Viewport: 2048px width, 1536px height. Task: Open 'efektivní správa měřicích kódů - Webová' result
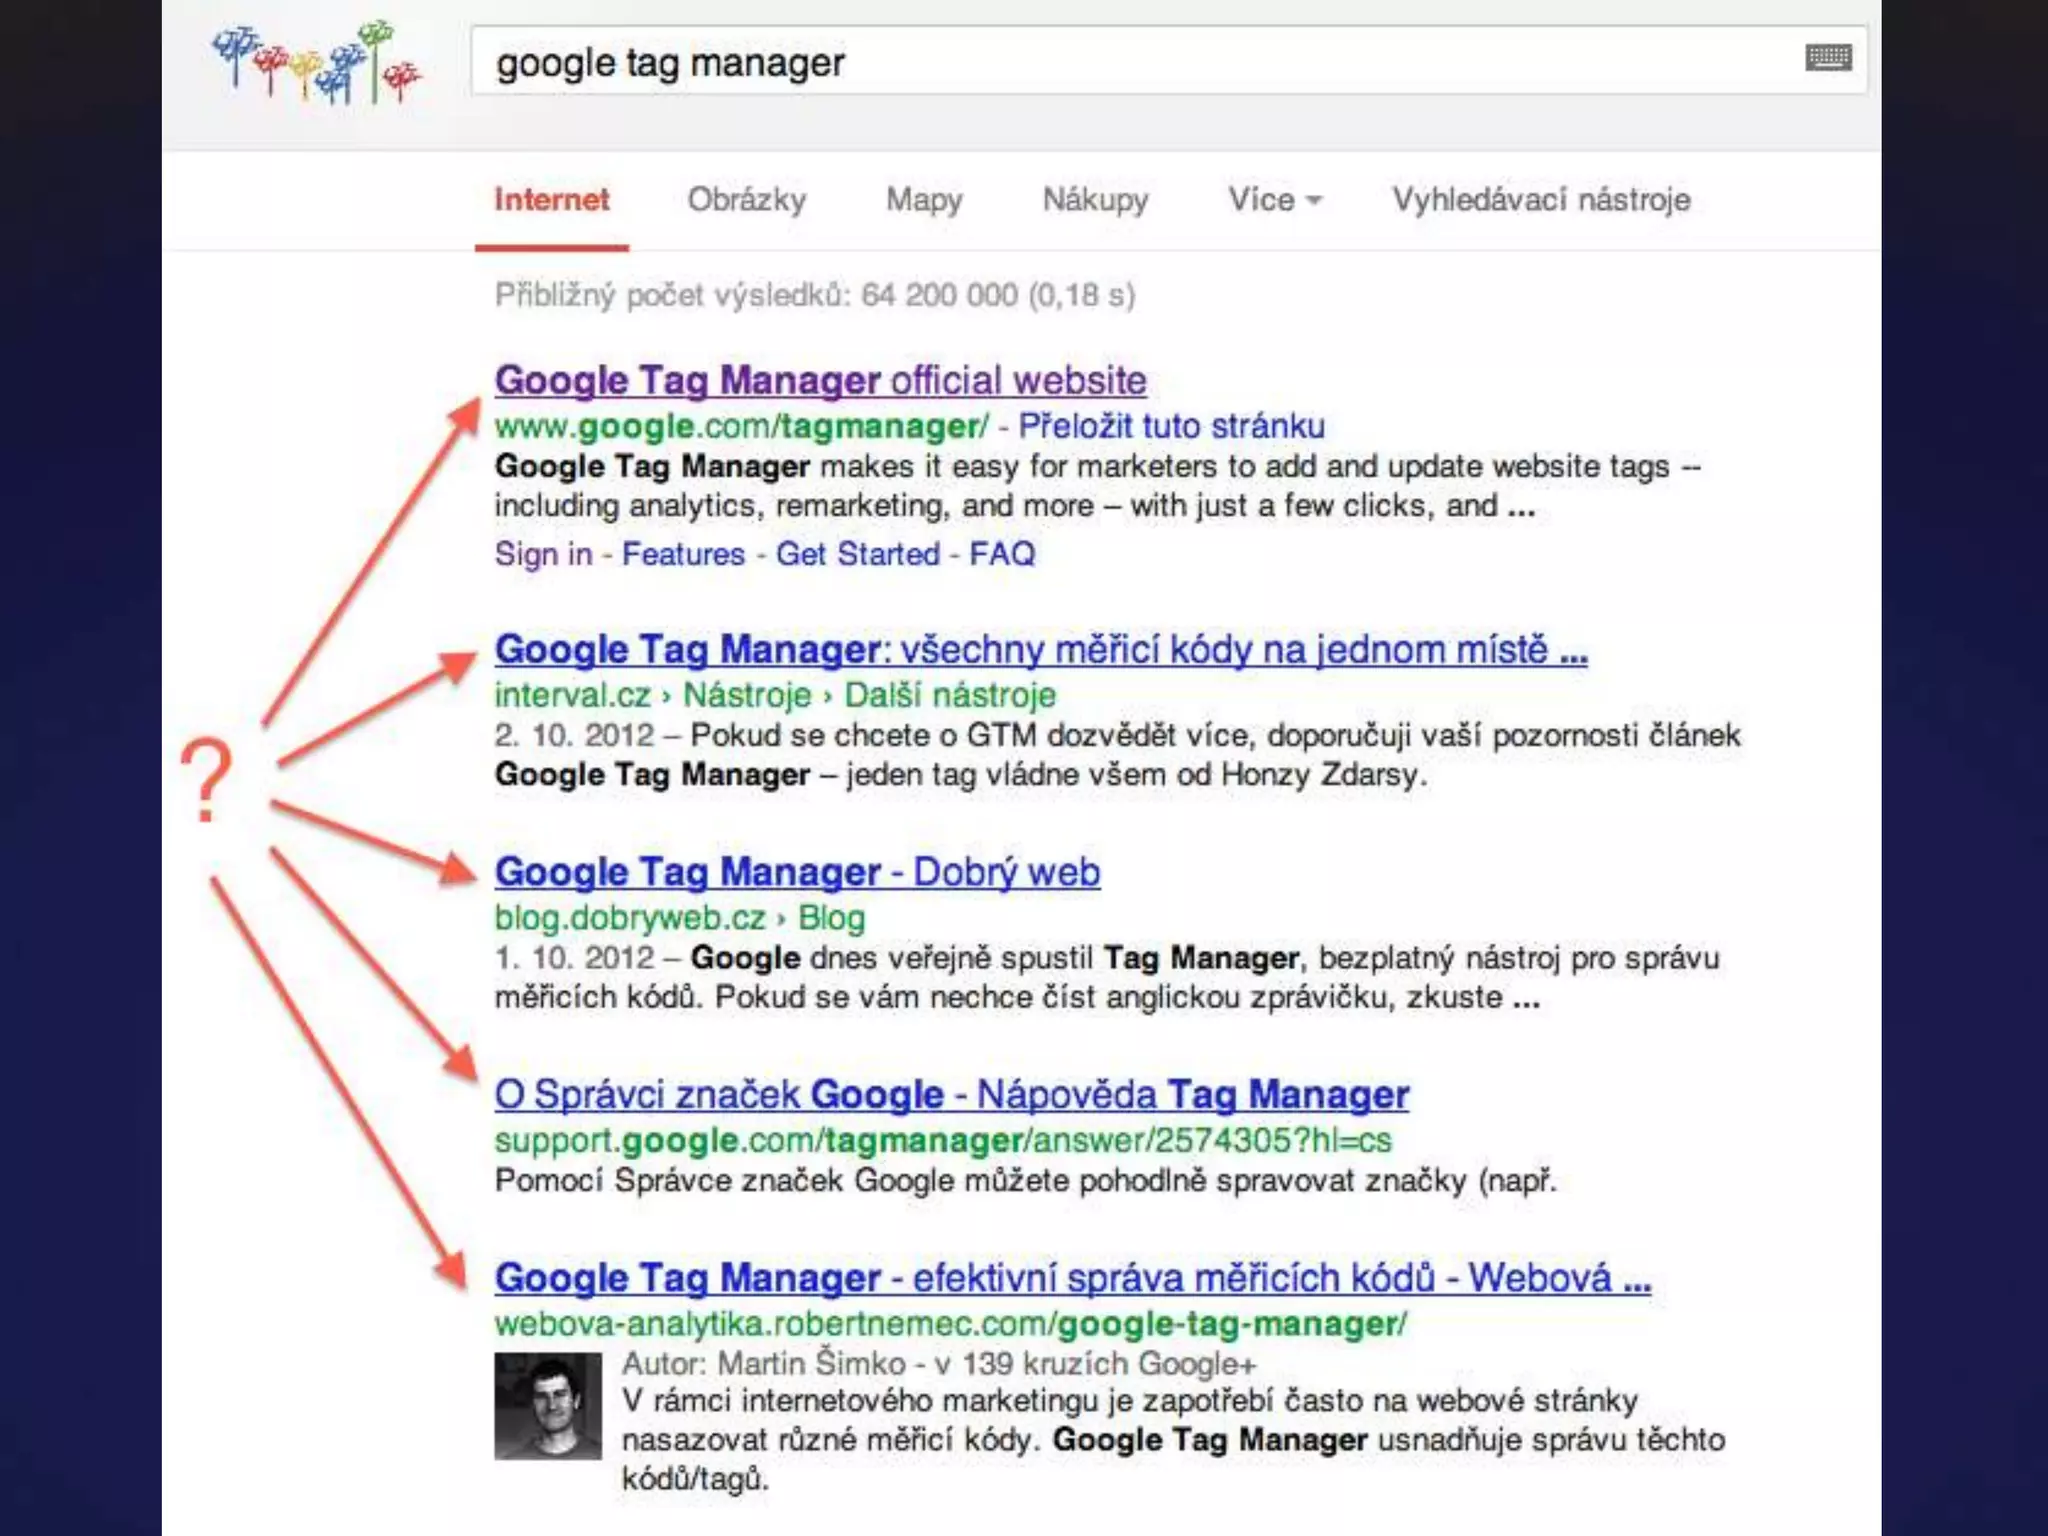1072,1278
